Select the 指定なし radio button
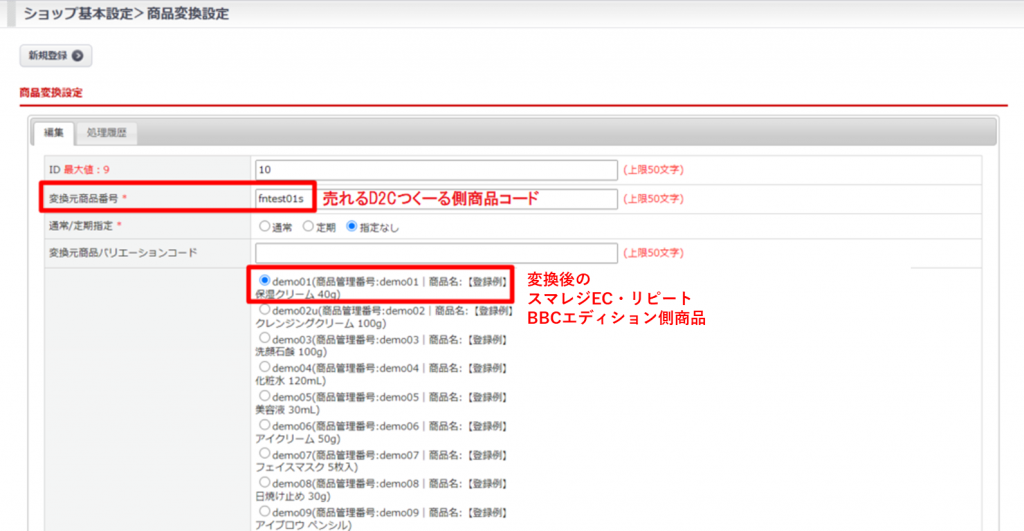Viewport: 1024px width, 531px height. pyautogui.click(x=352, y=227)
